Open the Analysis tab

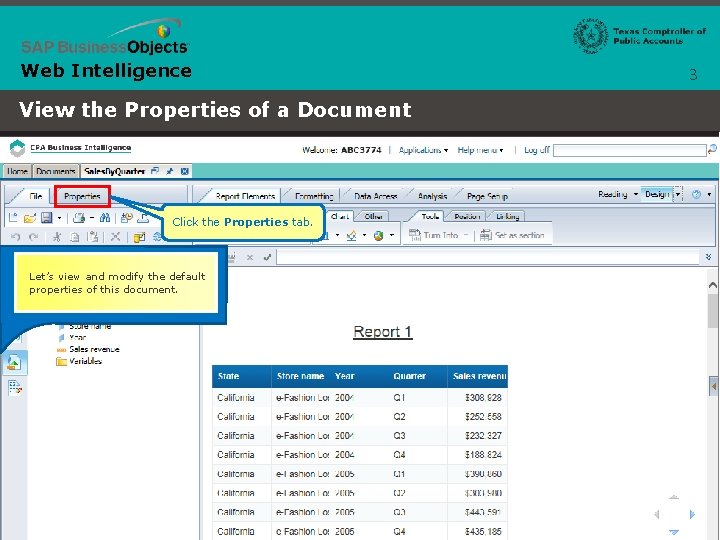tap(433, 196)
